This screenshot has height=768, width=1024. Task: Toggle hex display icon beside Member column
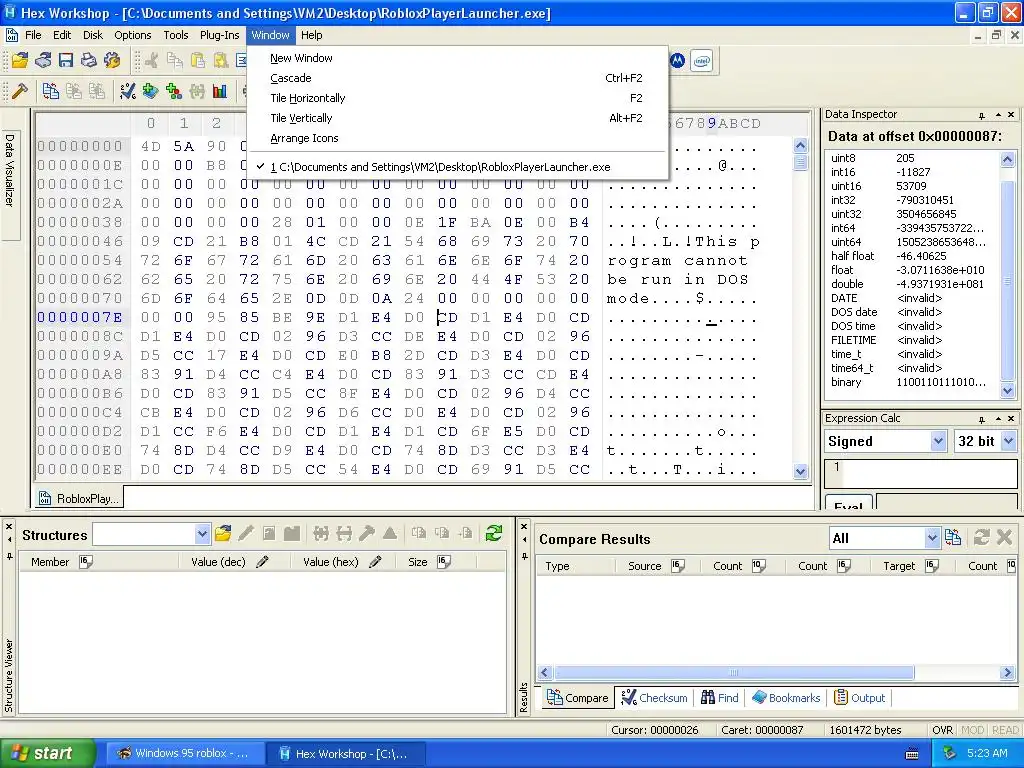(x=86, y=562)
